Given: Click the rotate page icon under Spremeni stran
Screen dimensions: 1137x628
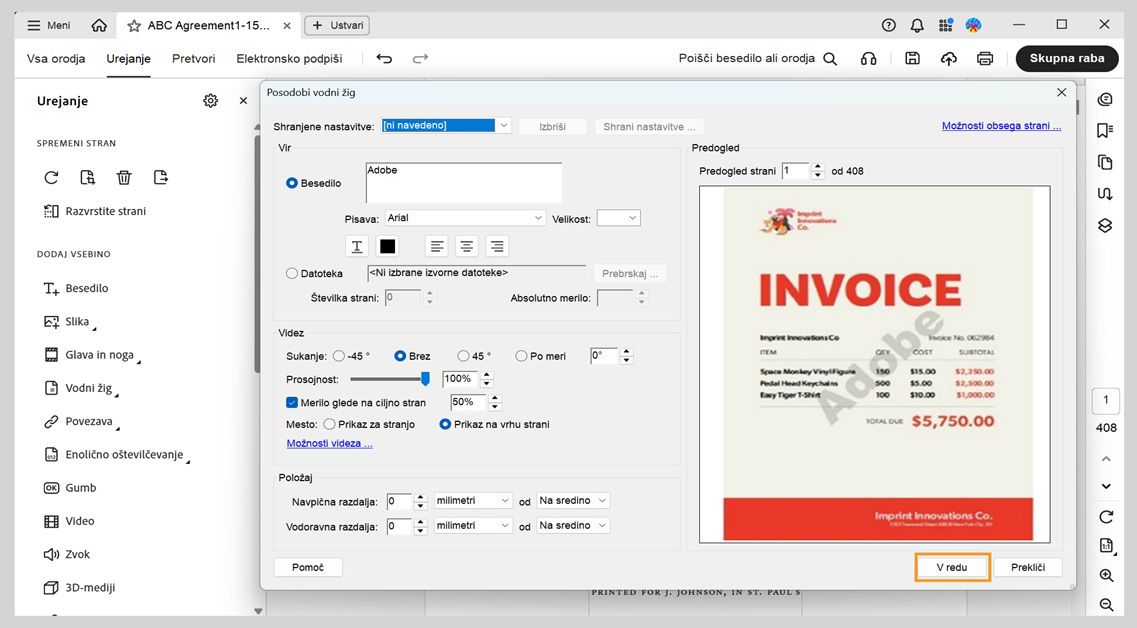Looking at the screenshot, I should click(x=50, y=177).
